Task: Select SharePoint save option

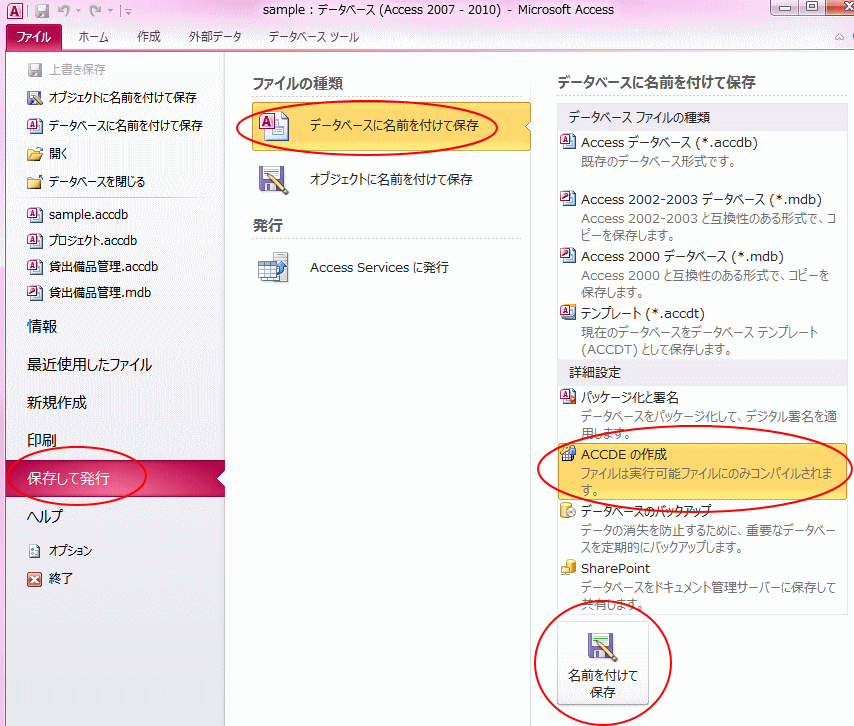Action: click(x=702, y=585)
